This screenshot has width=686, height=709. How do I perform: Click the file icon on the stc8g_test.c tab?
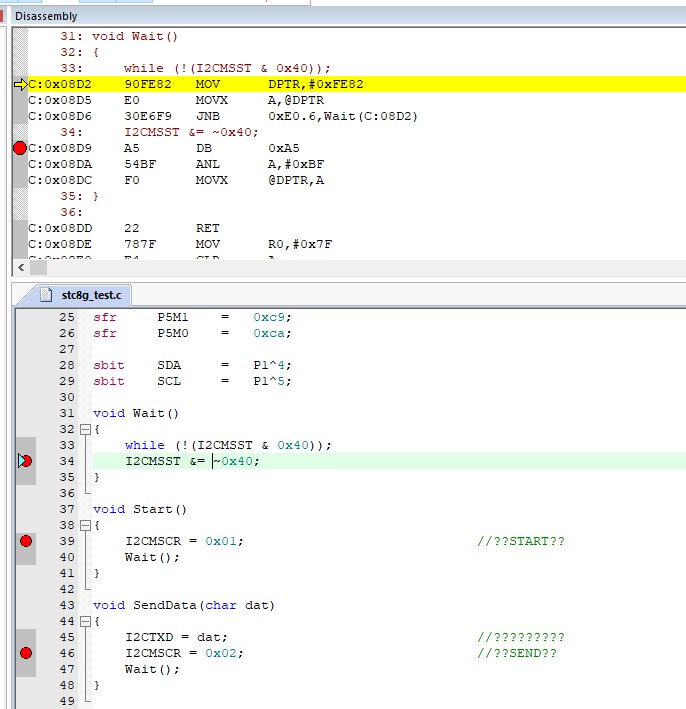coord(46,295)
